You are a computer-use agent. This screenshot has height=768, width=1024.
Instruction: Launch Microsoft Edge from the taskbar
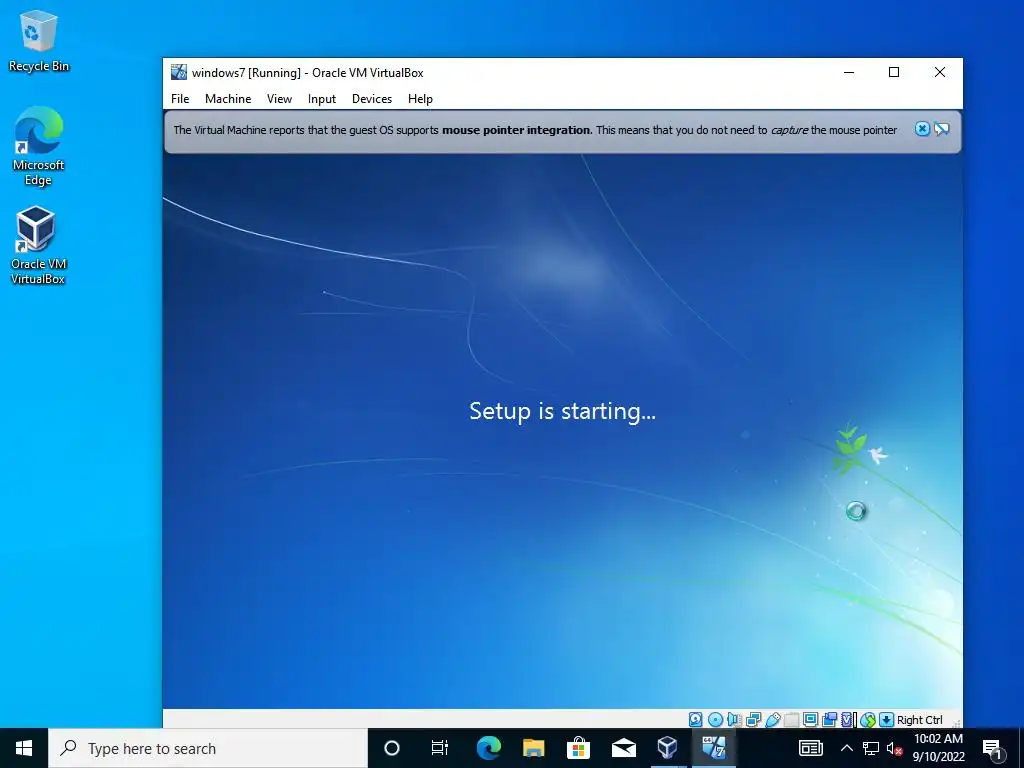(488, 748)
